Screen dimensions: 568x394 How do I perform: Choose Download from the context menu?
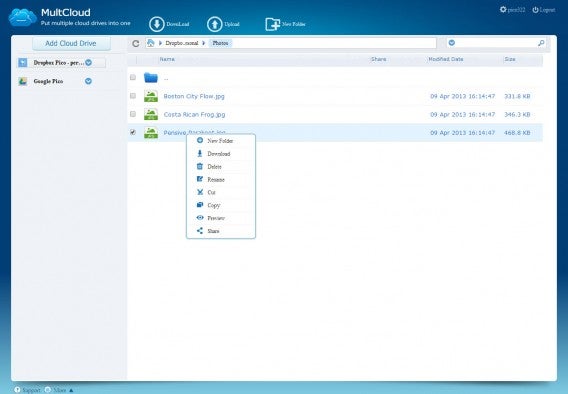(221, 154)
